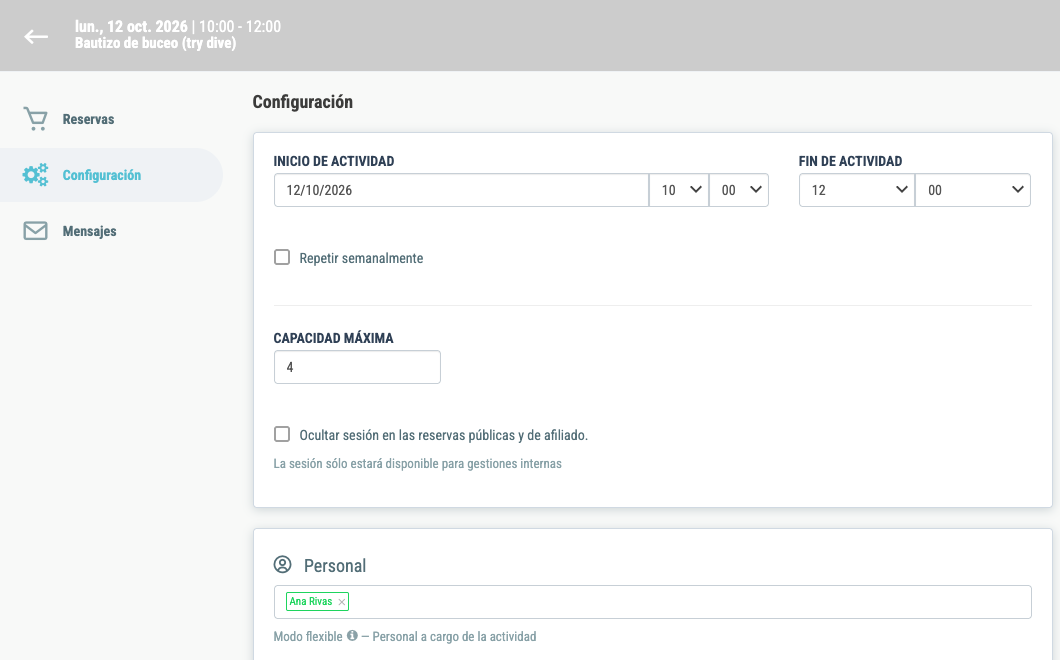
Task: Enable Repetir semanalmente checkbox
Action: (282, 257)
